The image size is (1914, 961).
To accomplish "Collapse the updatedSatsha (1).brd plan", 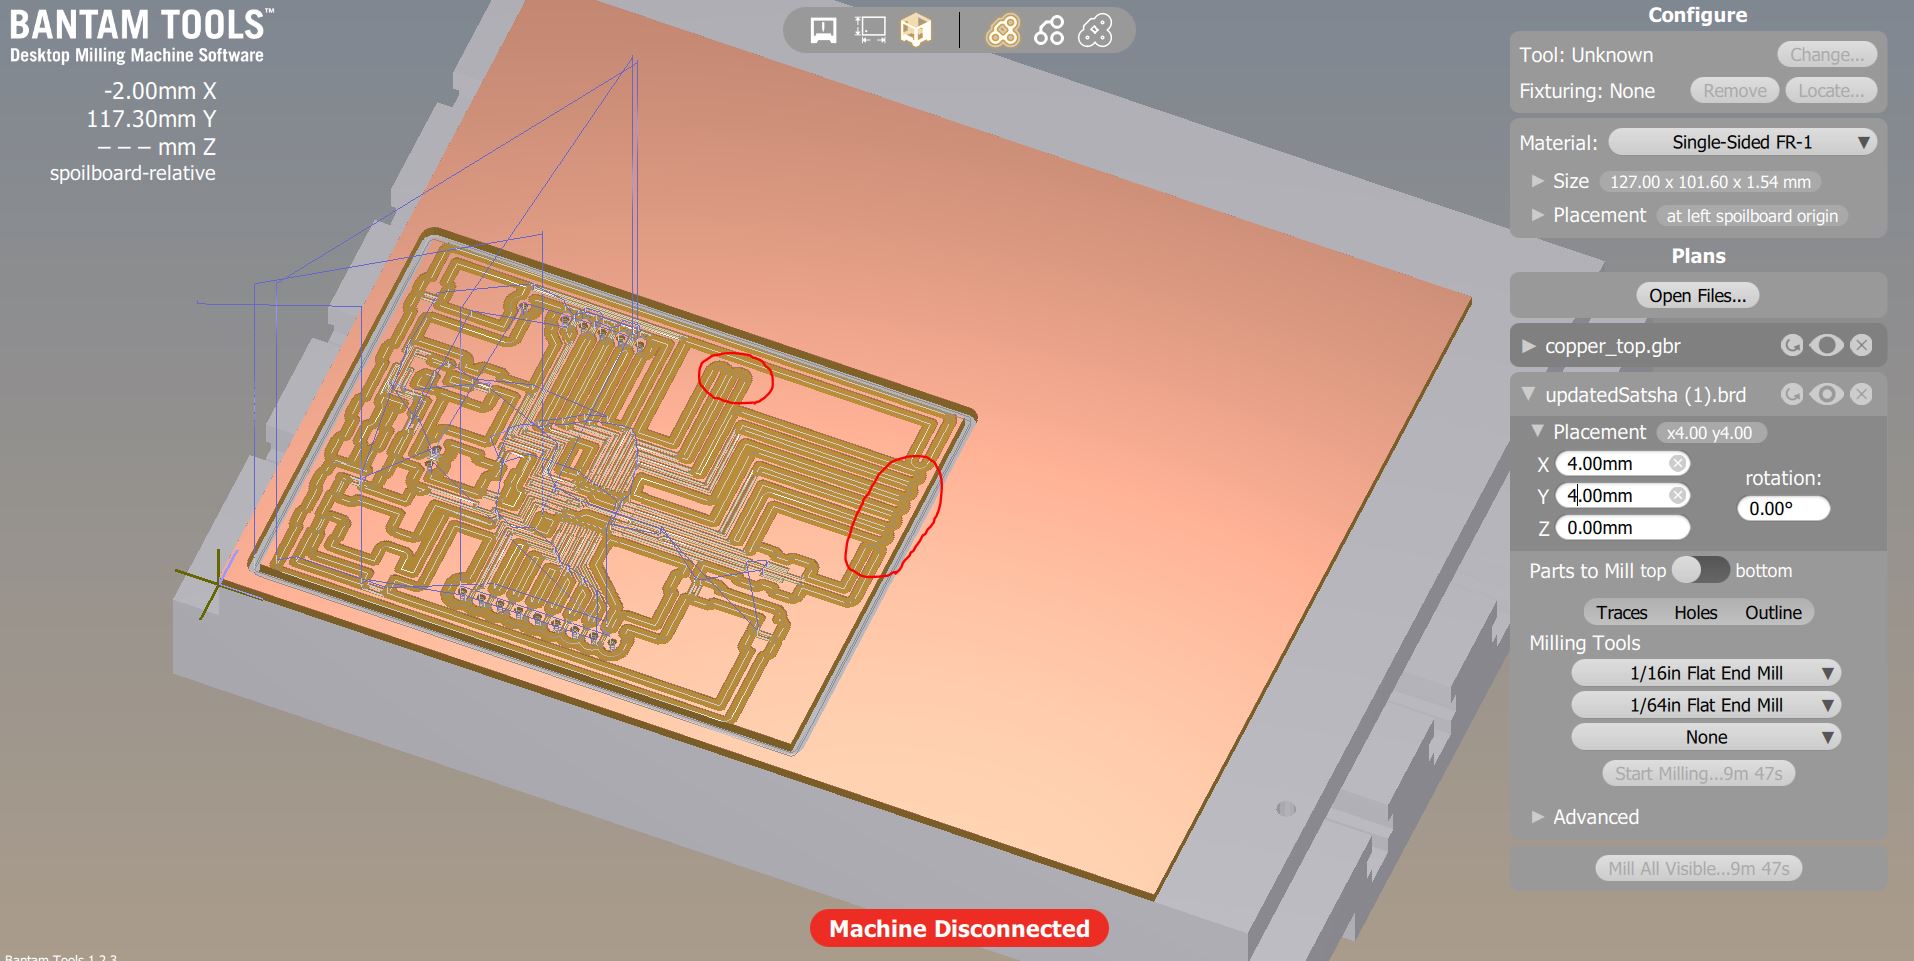I will click(x=1528, y=394).
